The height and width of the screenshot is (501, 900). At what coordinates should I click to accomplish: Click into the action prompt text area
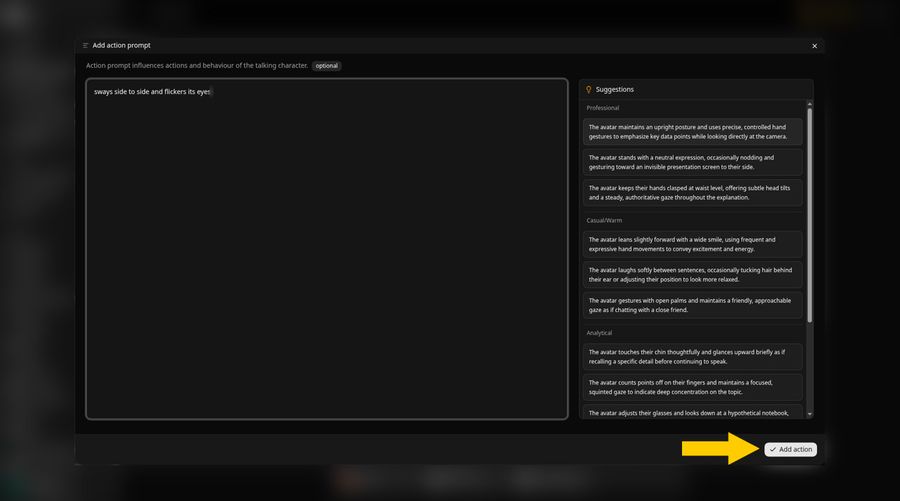click(x=327, y=249)
